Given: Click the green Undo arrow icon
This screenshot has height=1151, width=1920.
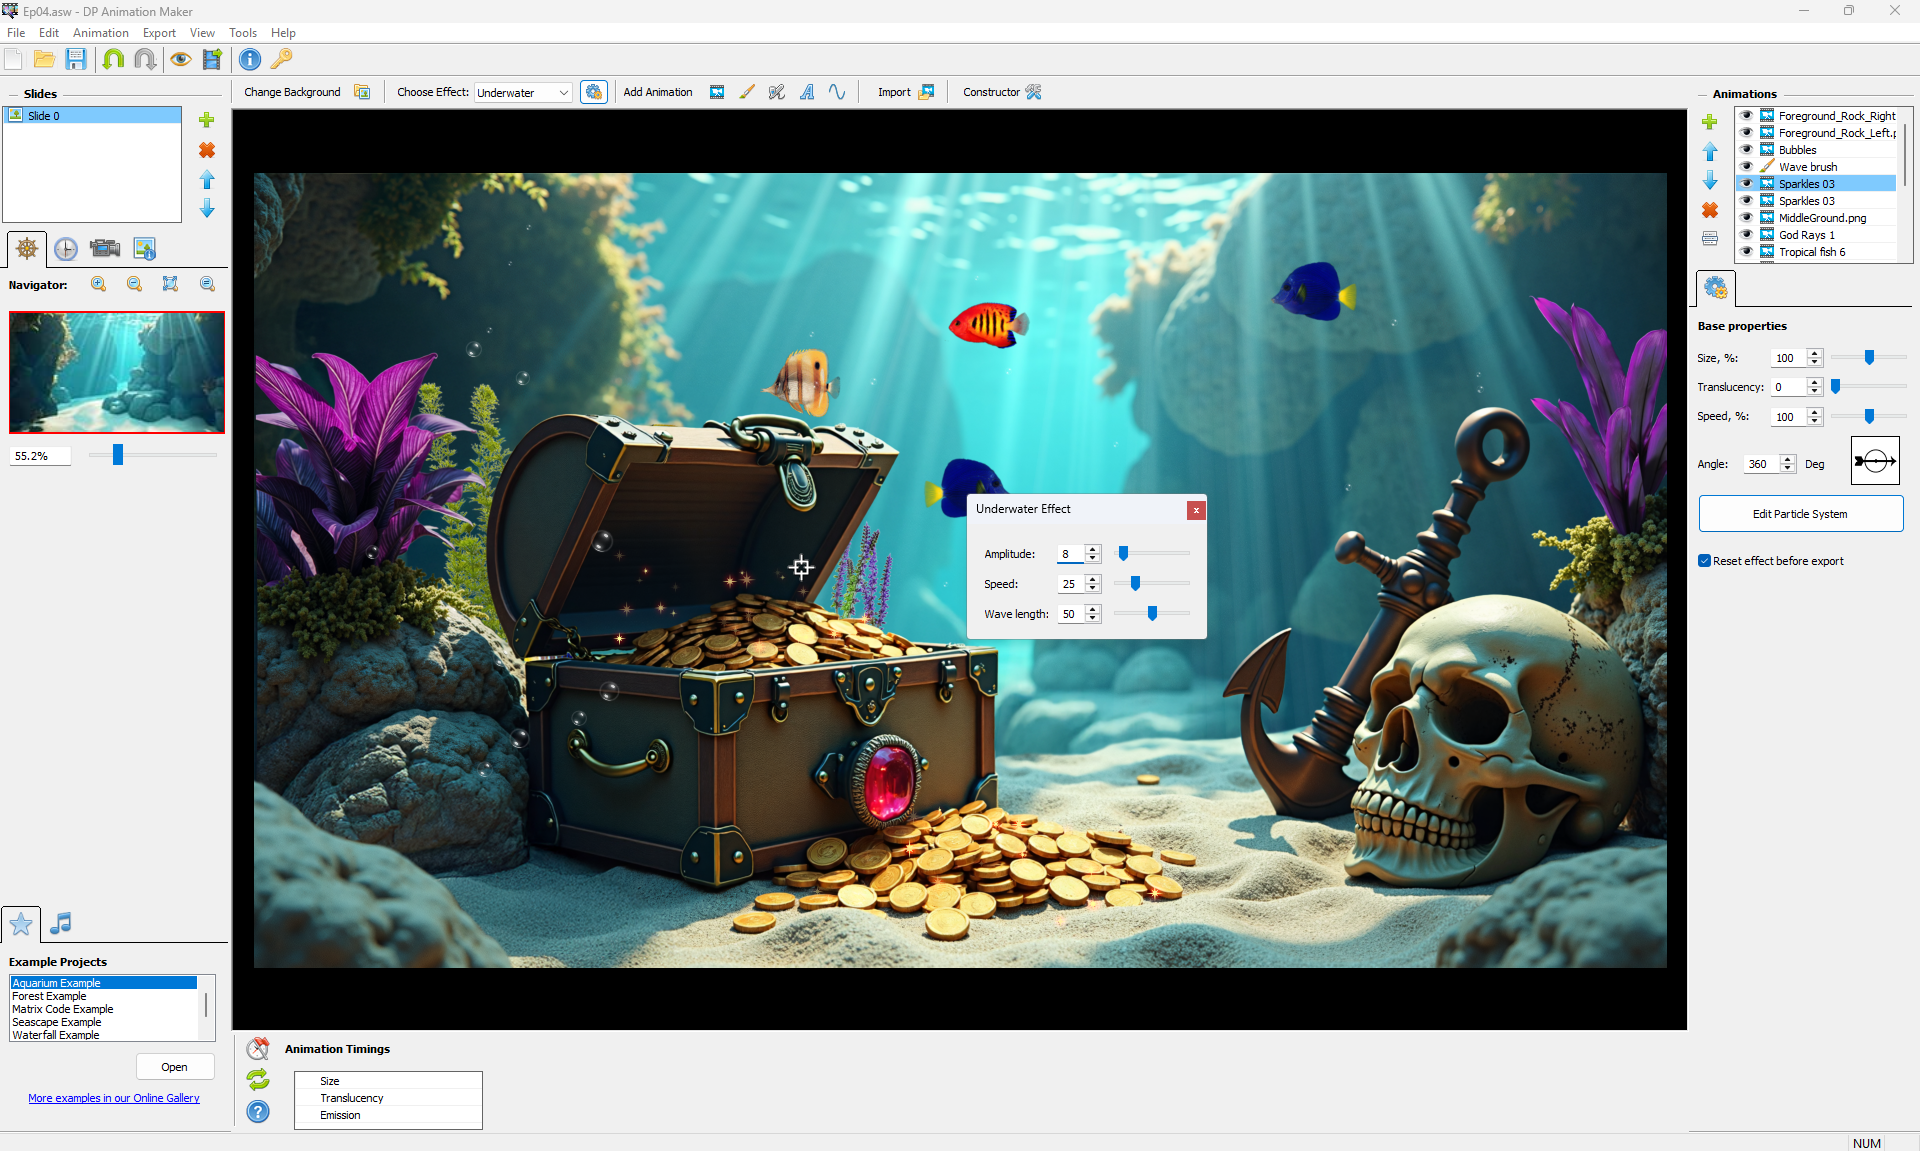Looking at the screenshot, I should [113, 59].
